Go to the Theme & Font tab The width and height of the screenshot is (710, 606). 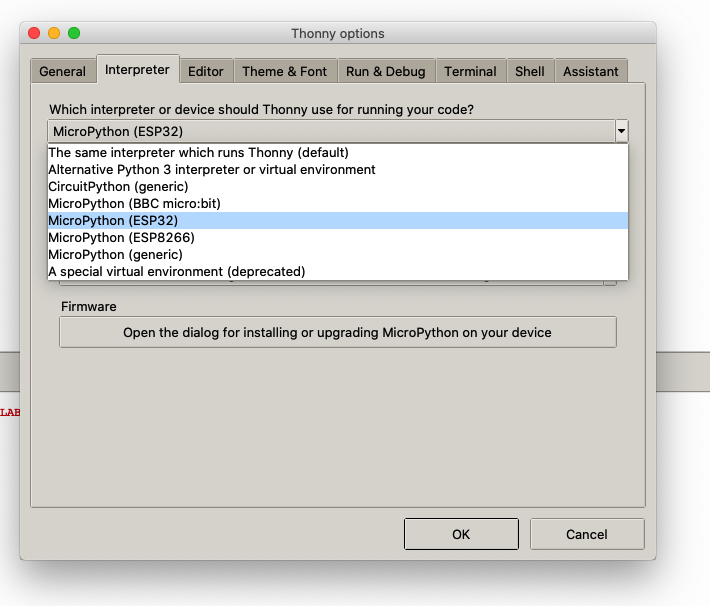tap(284, 71)
